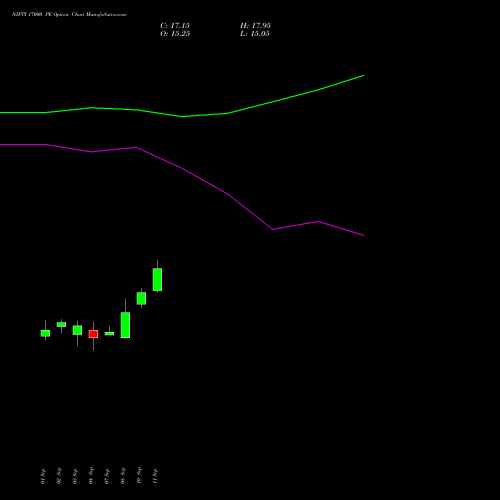
Task: Click the '02 Sep' date label
Action: 59,476
